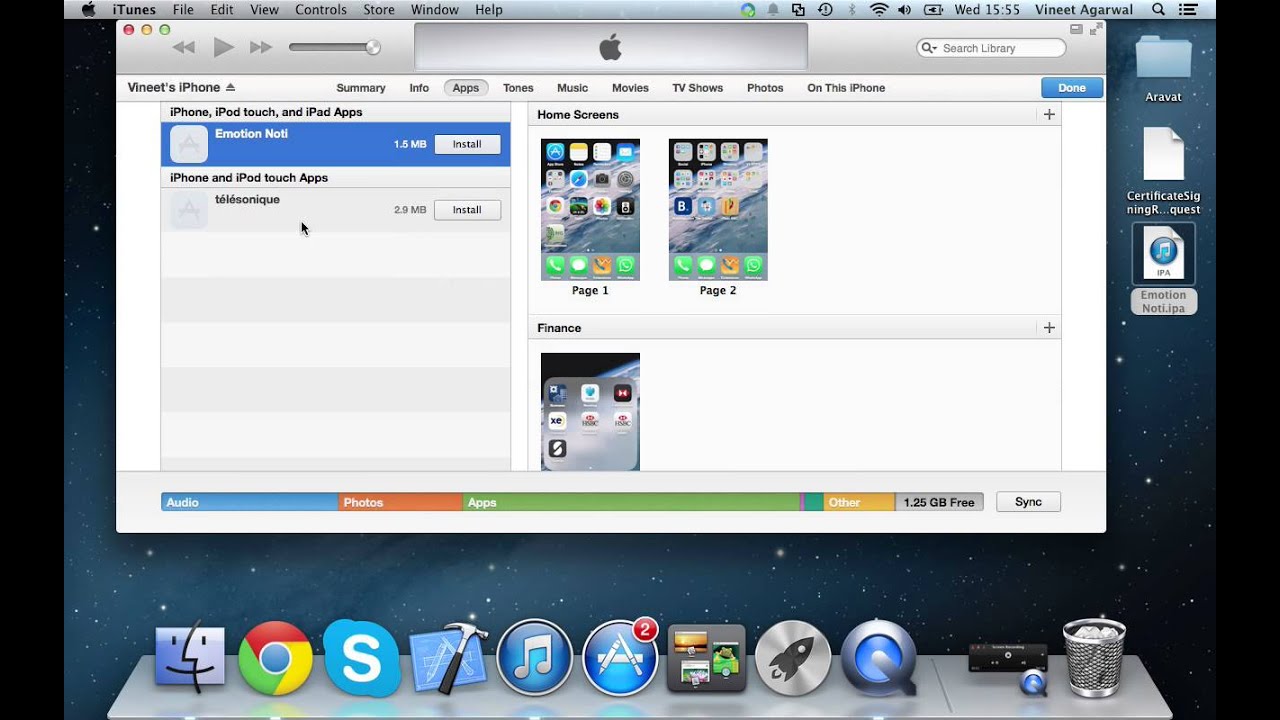
Task: Open the Apple menu
Action: click(88, 9)
